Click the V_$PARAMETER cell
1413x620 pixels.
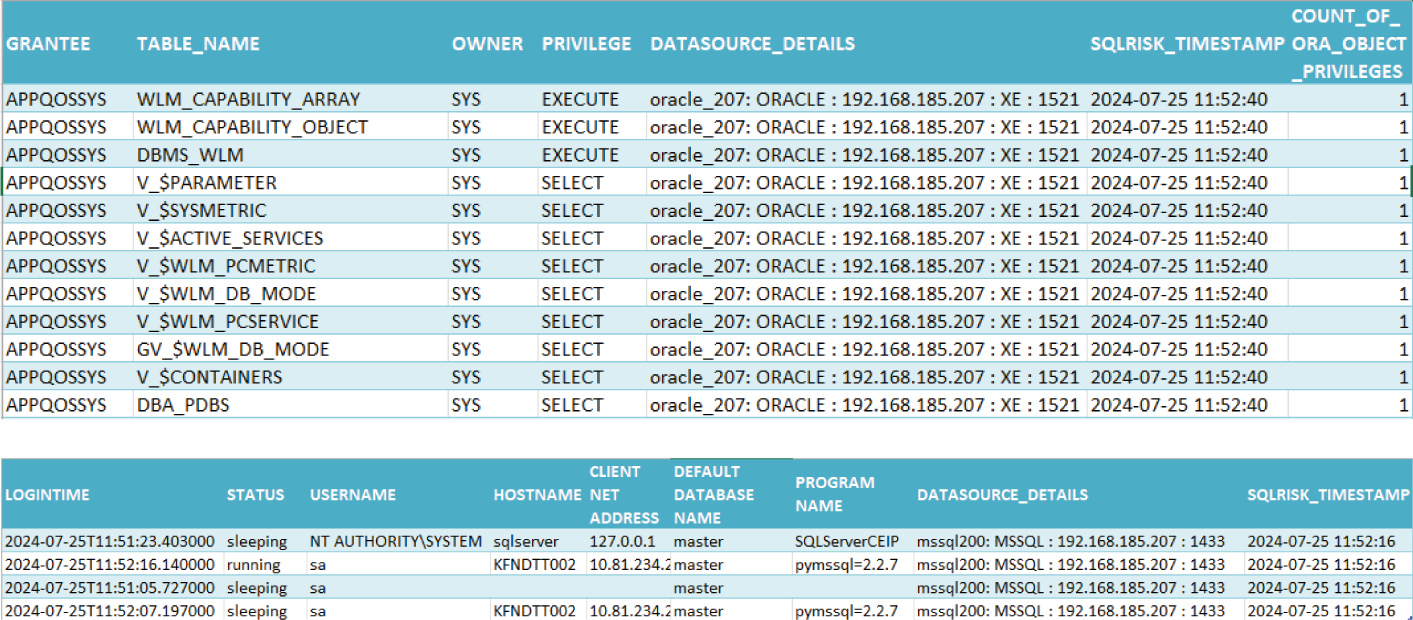click(207, 183)
